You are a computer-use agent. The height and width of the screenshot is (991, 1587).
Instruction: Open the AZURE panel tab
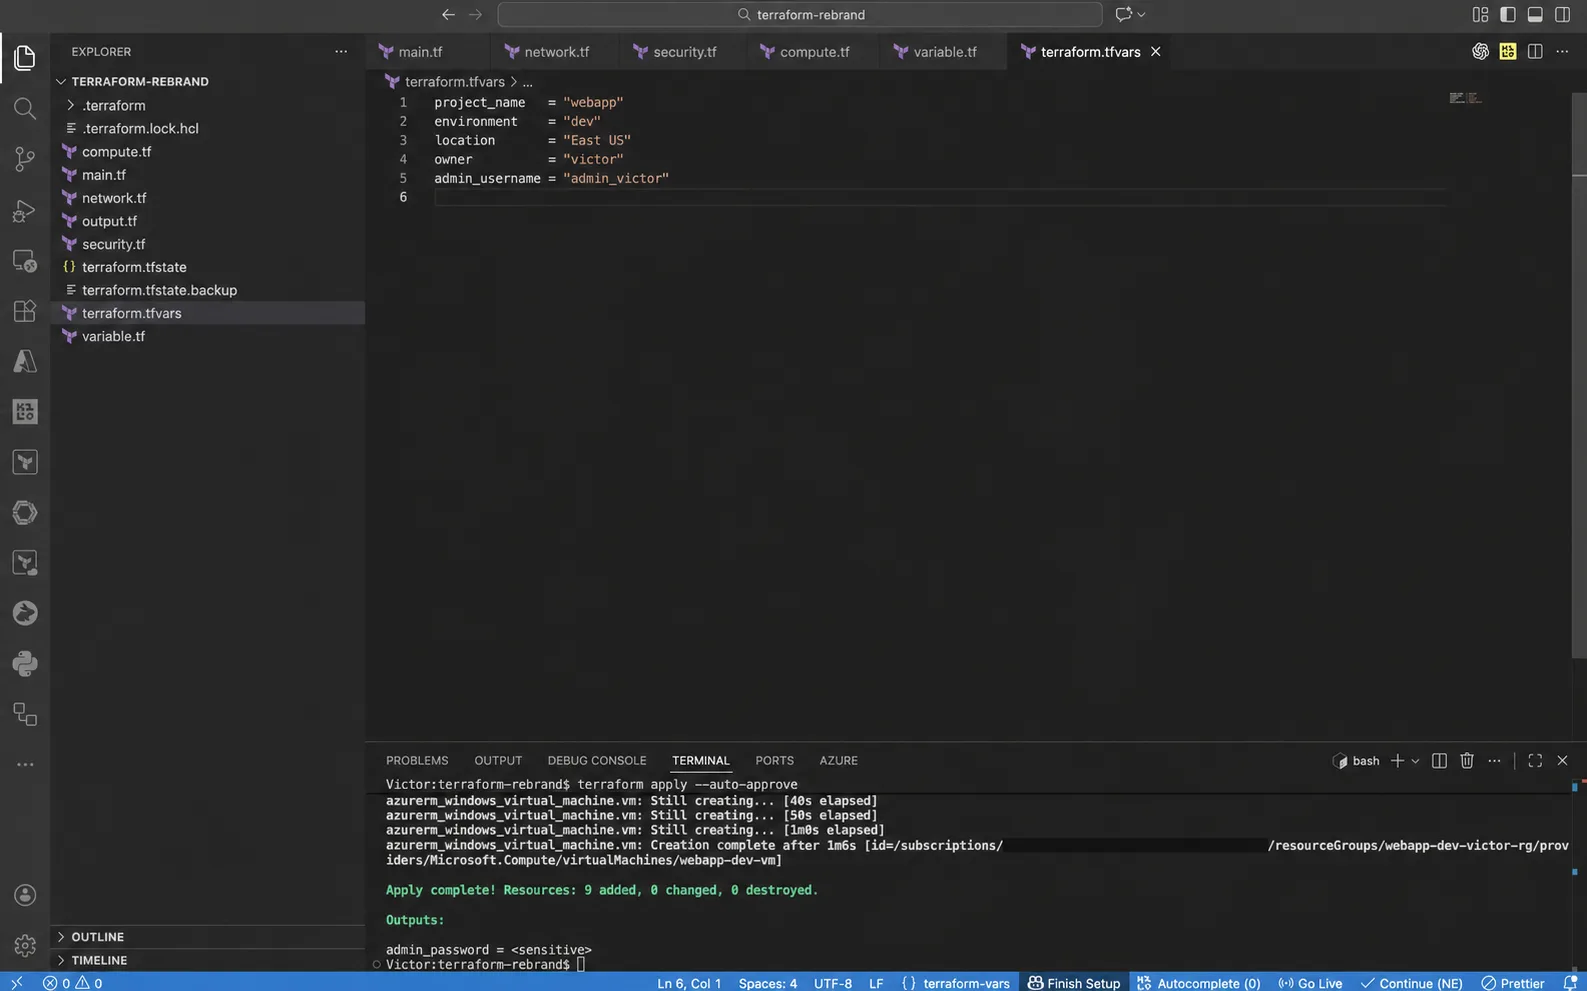pos(839,761)
